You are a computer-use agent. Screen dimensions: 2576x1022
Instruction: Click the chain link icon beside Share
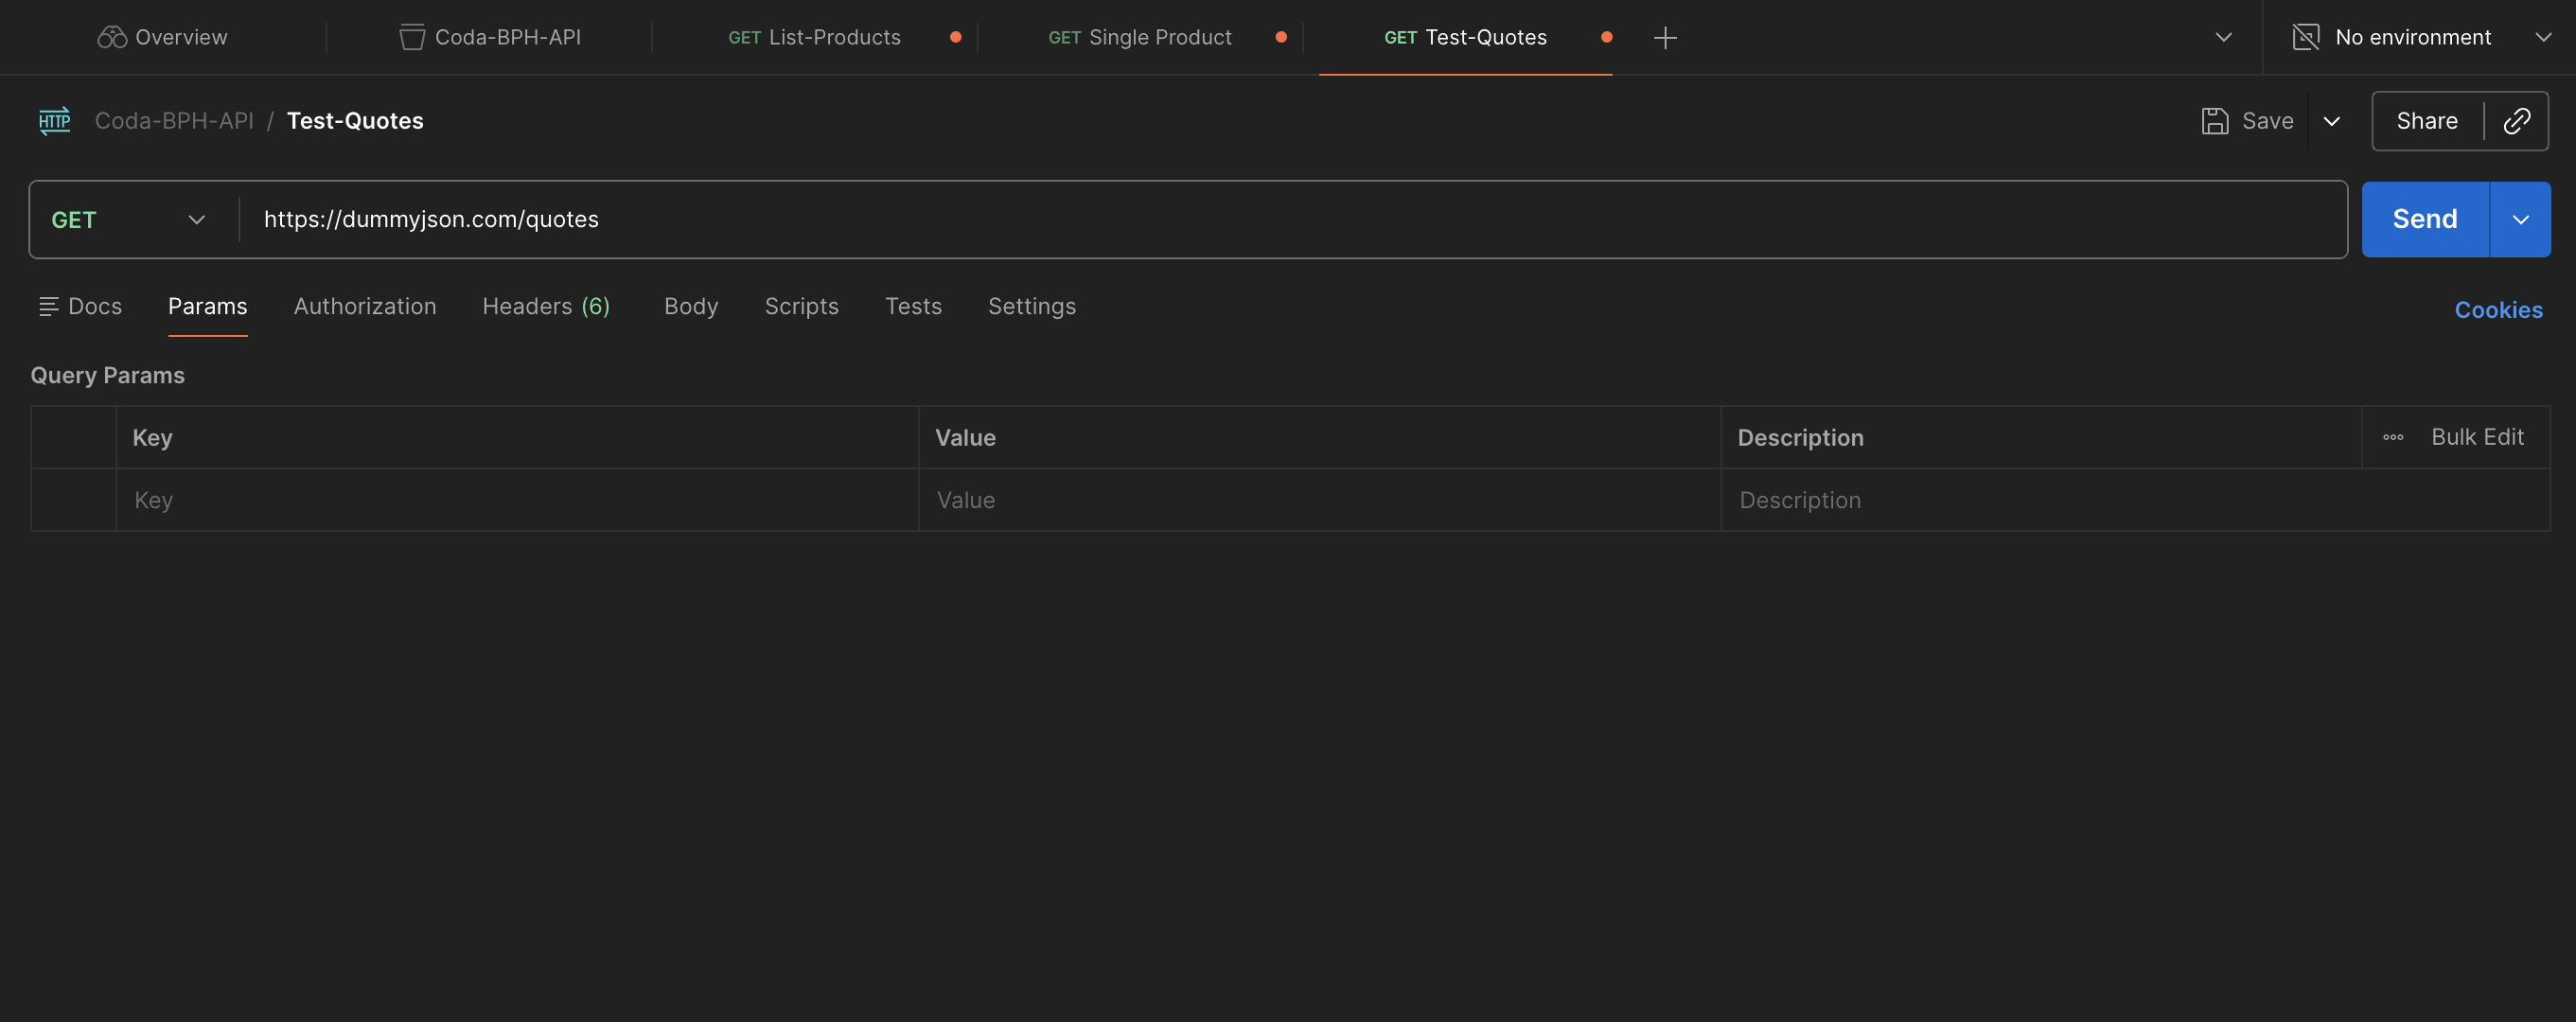pyautogui.click(x=2517, y=121)
